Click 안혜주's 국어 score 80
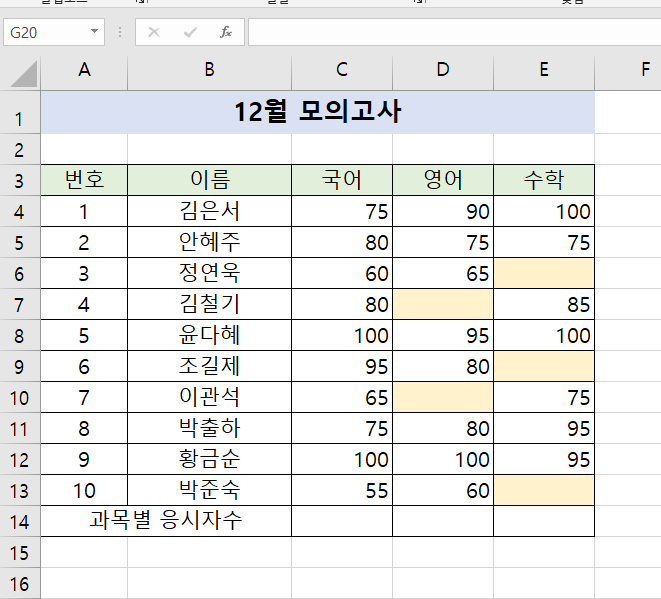This screenshot has height=599, width=661. (342, 242)
